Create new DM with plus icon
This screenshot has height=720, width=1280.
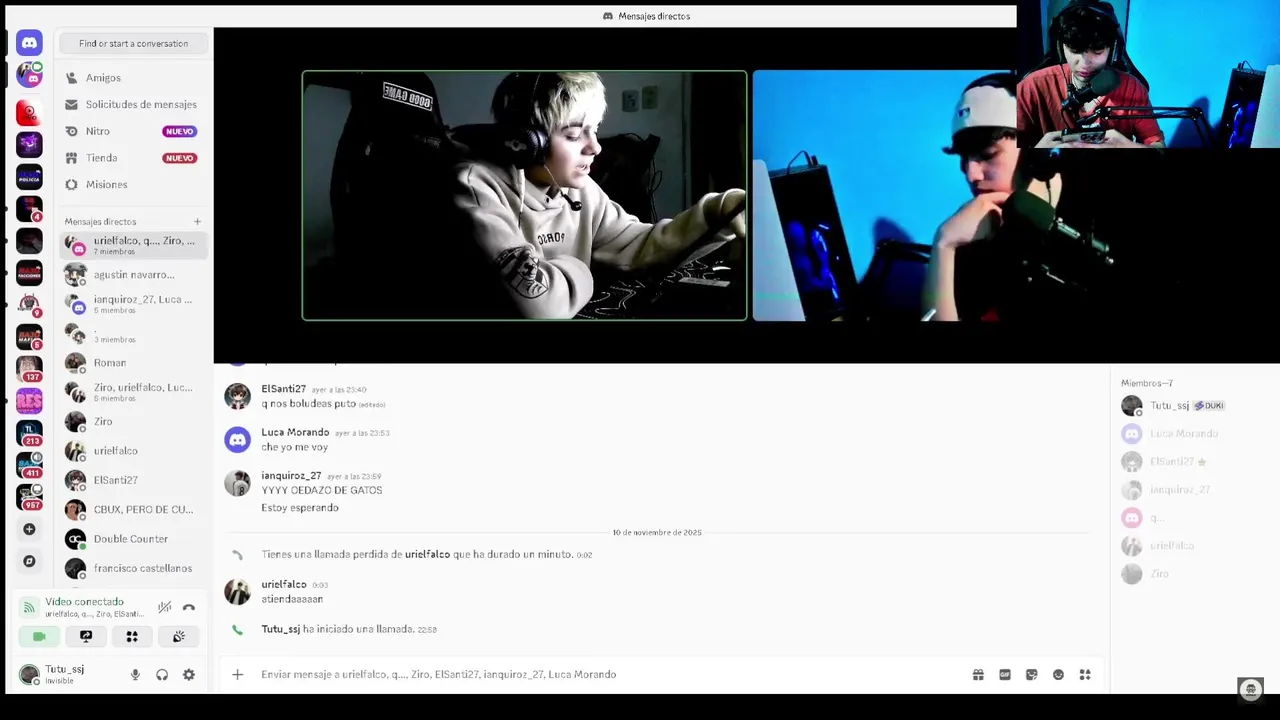(197, 221)
